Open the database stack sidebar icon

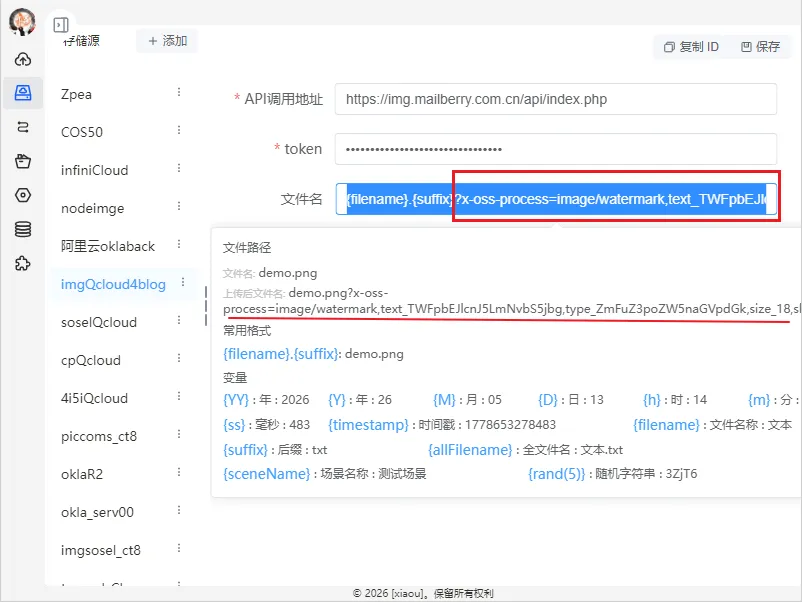(x=23, y=229)
